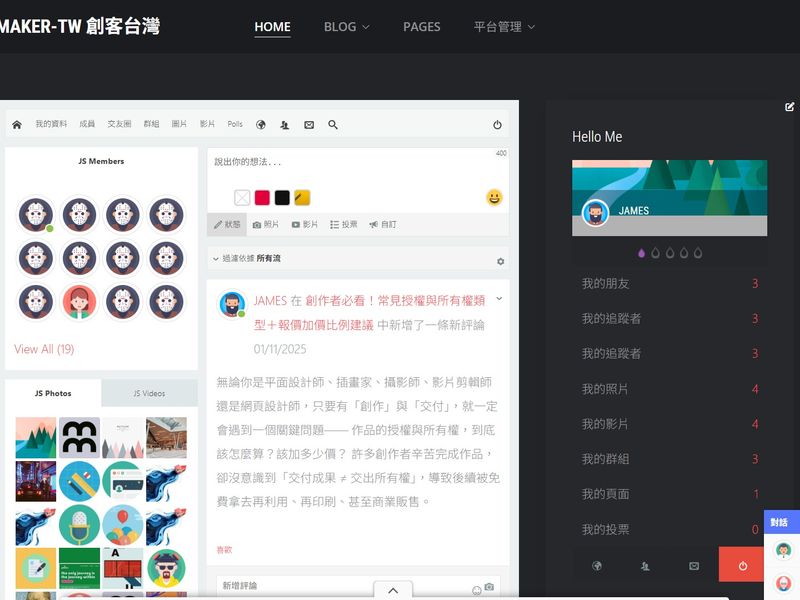Switch to JS Videos tab
800x600 pixels.
point(149,393)
